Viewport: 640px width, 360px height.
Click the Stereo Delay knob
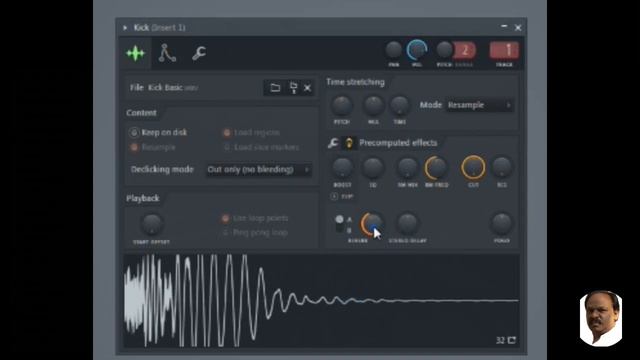pyautogui.click(x=407, y=223)
